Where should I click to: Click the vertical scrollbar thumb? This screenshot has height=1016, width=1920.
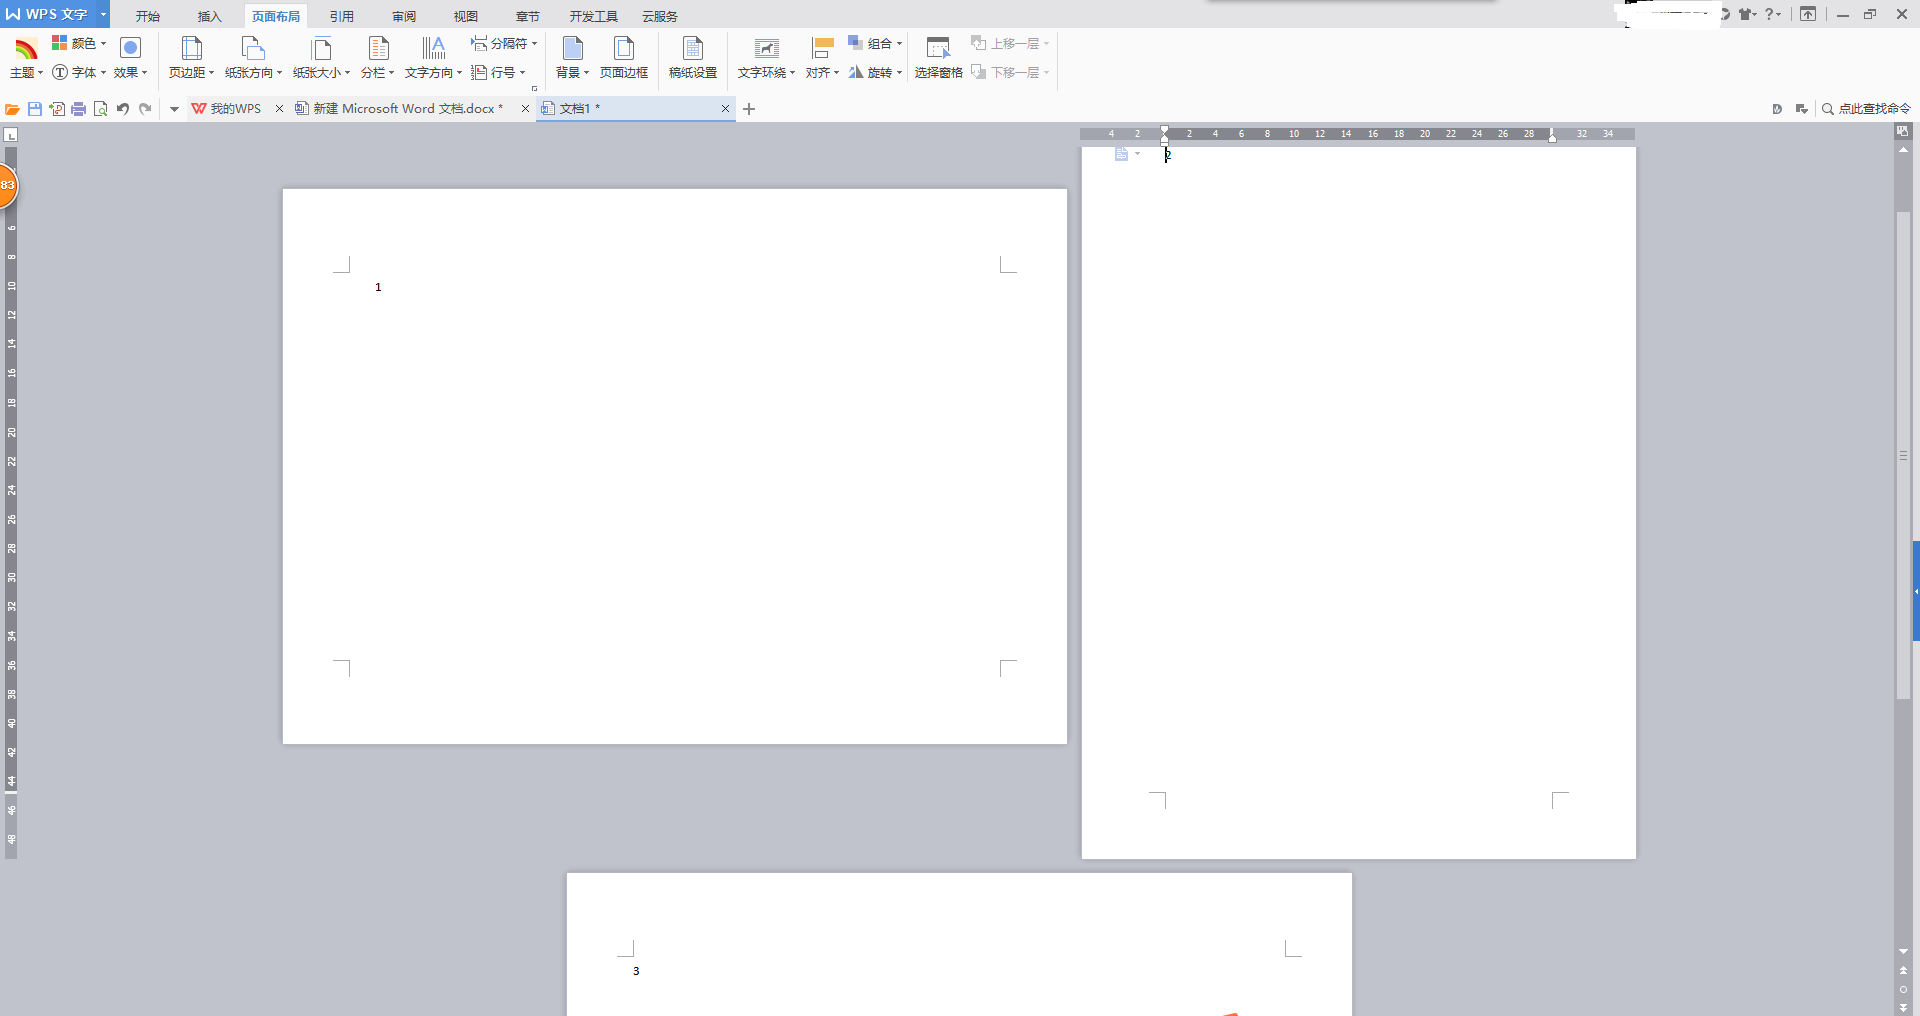1904,455
